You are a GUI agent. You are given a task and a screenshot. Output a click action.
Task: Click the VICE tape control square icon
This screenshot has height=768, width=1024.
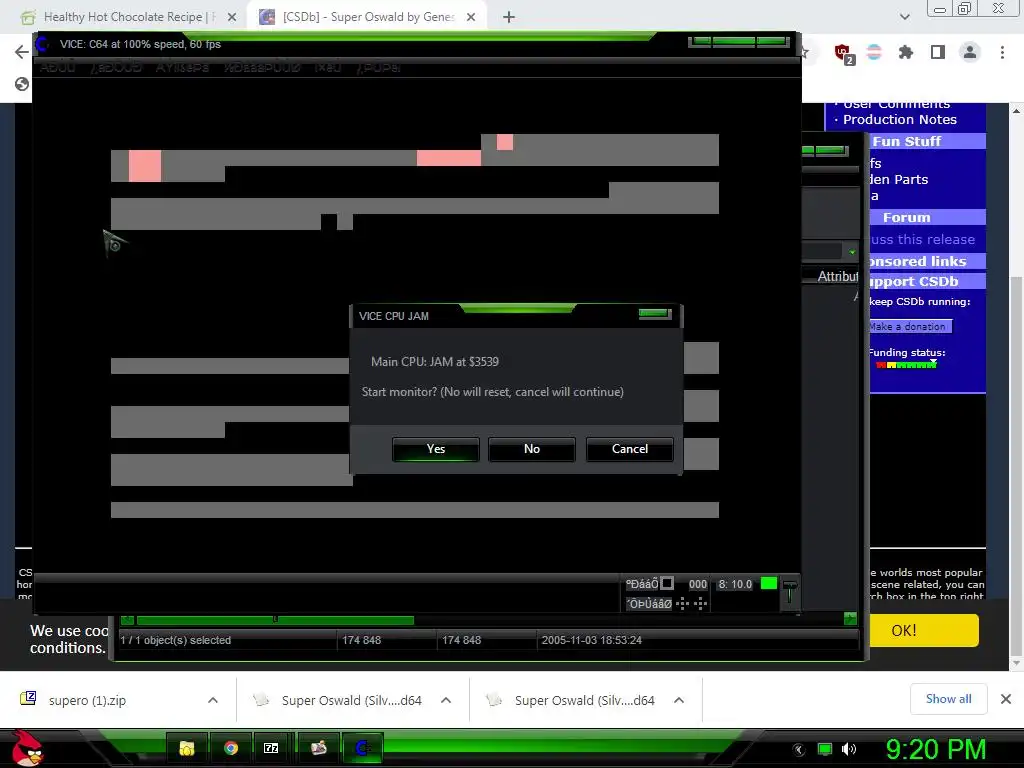[667, 583]
